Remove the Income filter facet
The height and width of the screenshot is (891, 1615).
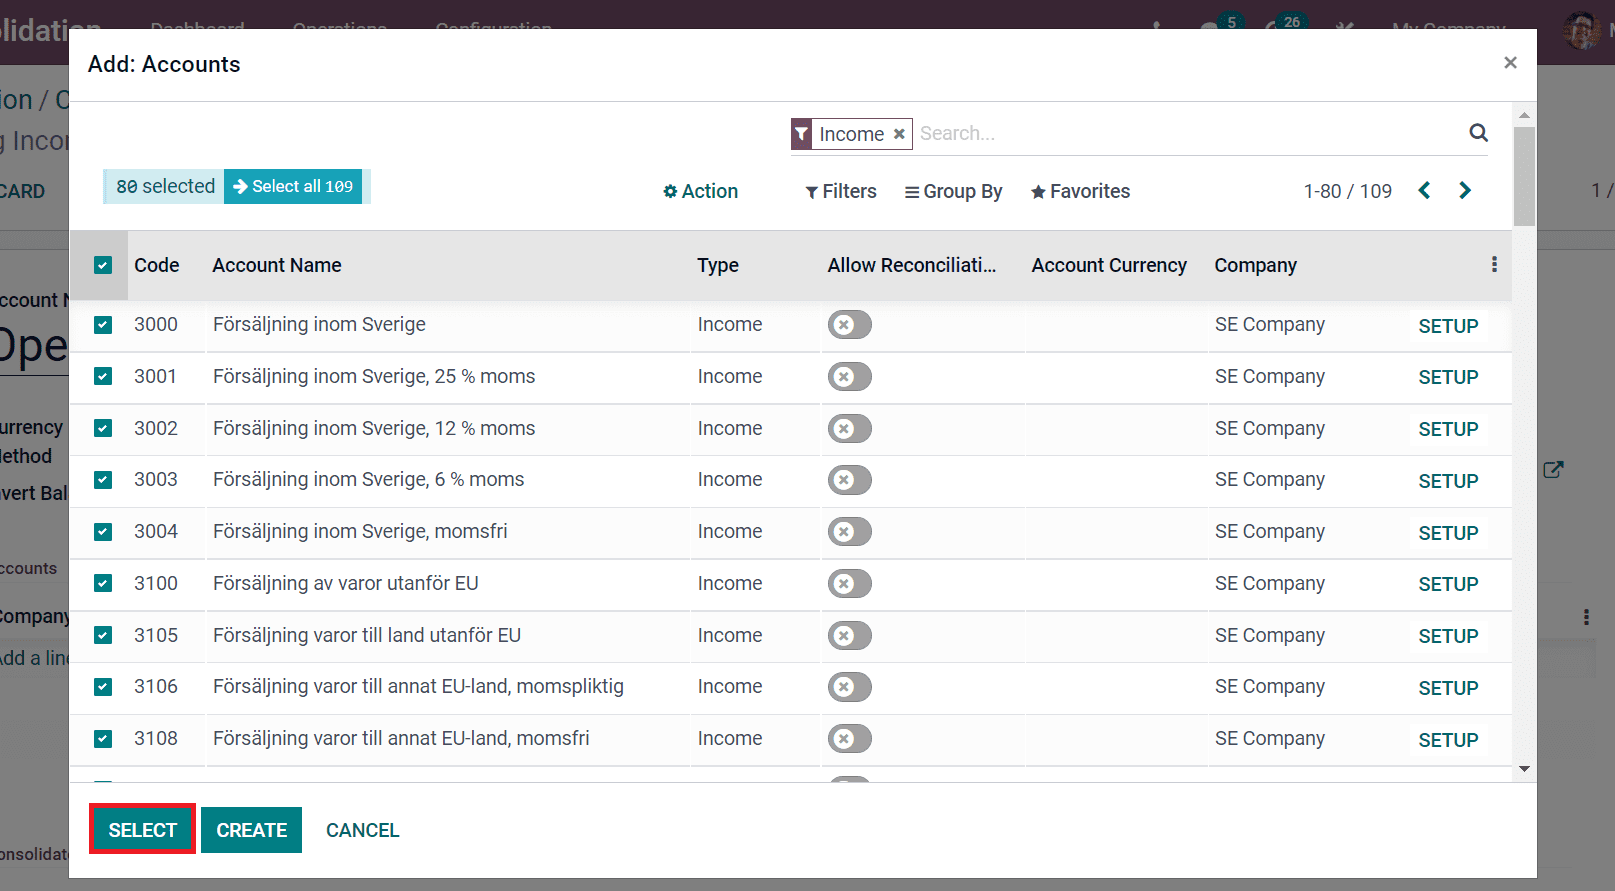tap(899, 134)
